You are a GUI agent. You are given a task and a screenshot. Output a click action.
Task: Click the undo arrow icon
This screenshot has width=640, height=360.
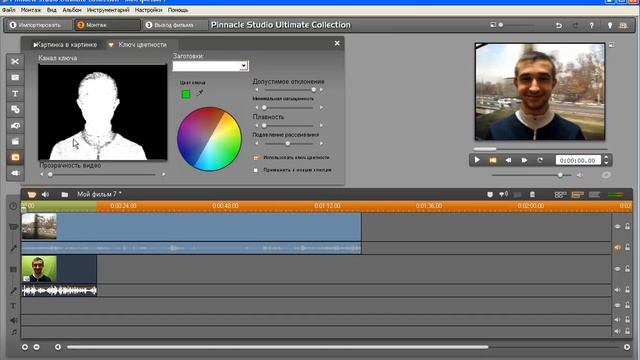tap(559, 25)
